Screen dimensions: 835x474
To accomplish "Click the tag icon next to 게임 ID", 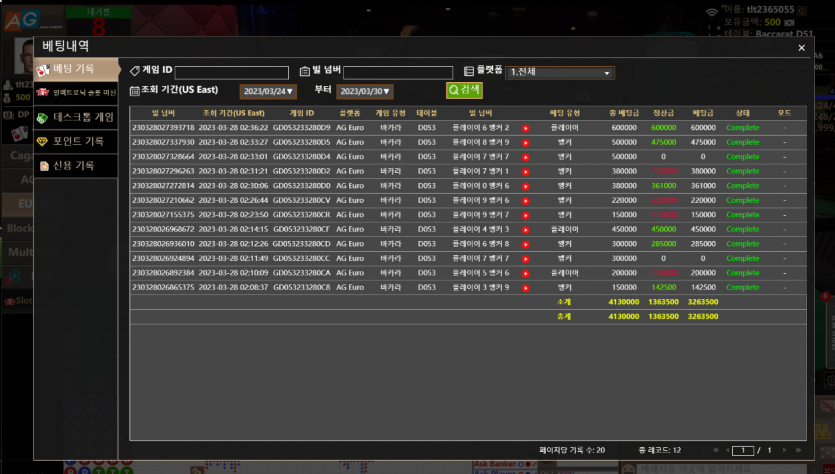I will coord(135,70).
